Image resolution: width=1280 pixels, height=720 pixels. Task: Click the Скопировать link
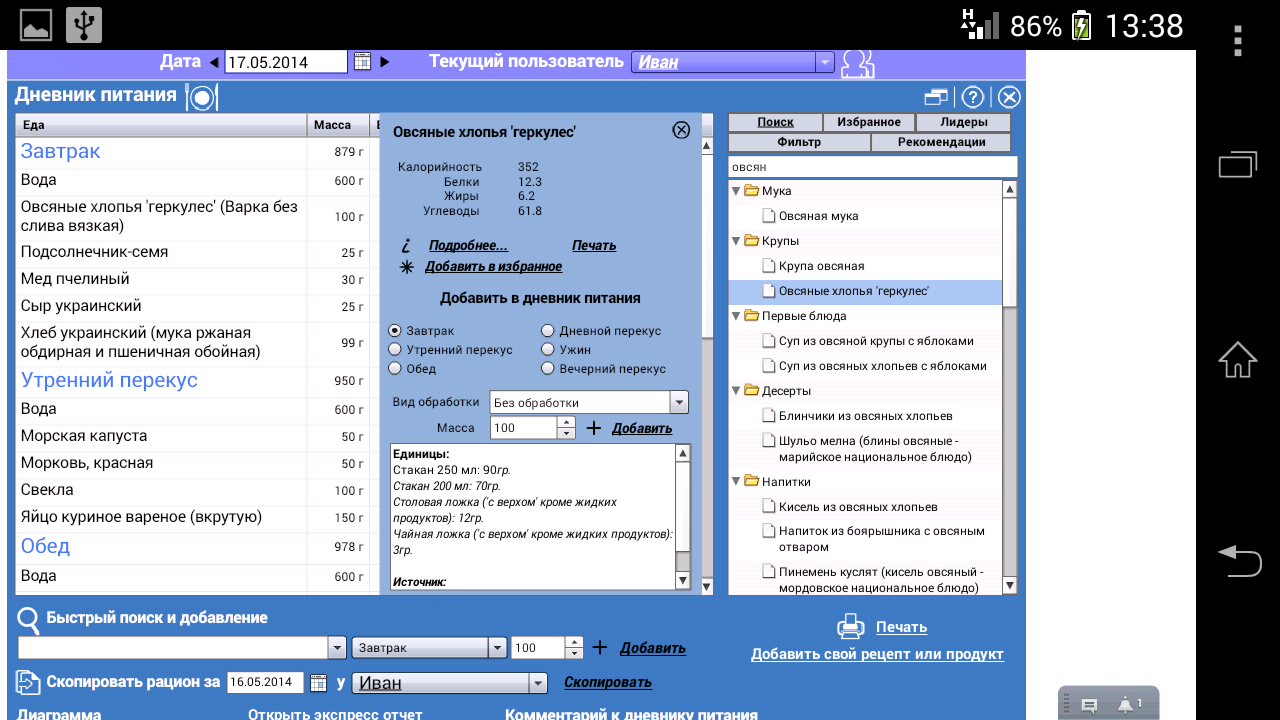click(607, 682)
